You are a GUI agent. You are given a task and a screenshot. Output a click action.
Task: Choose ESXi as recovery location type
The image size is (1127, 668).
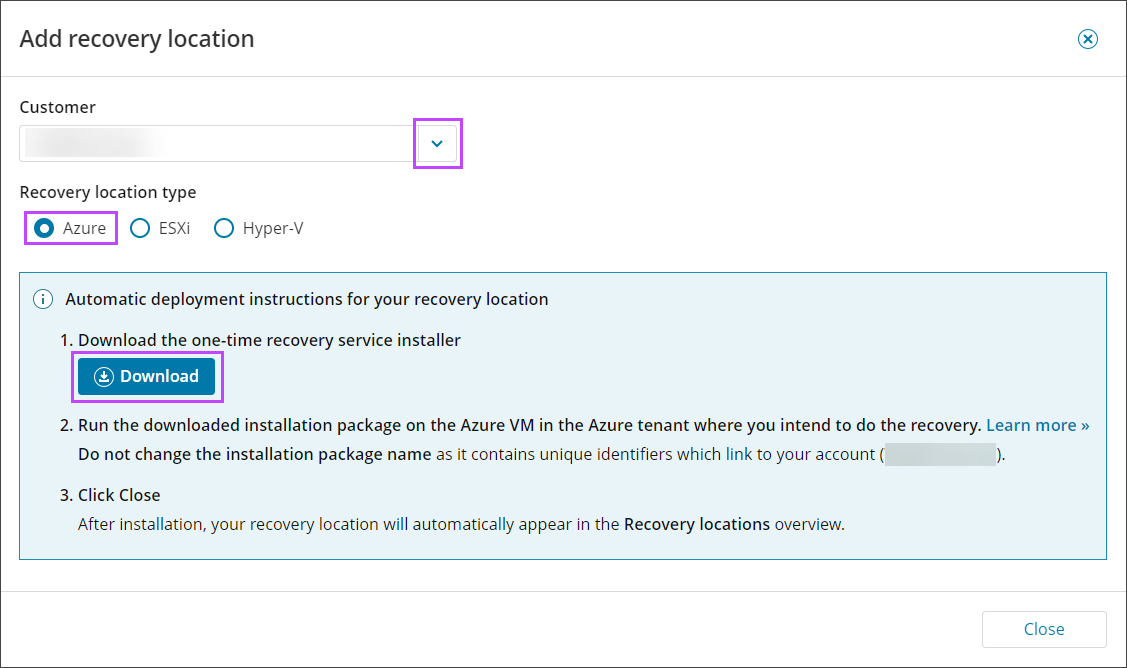point(141,228)
